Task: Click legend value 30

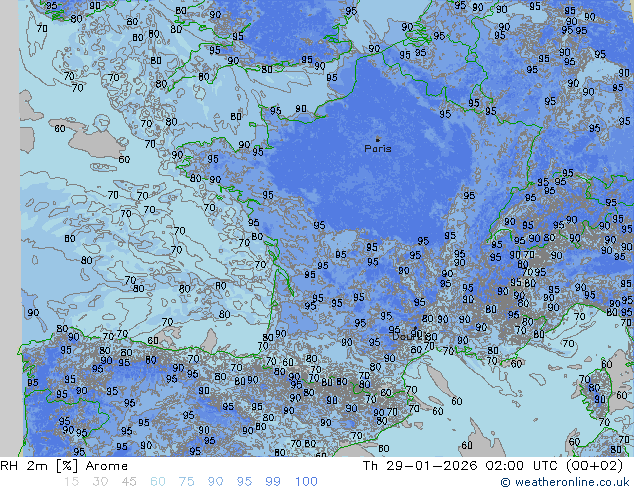Action: pyautogui.click(x=100, y=482)
